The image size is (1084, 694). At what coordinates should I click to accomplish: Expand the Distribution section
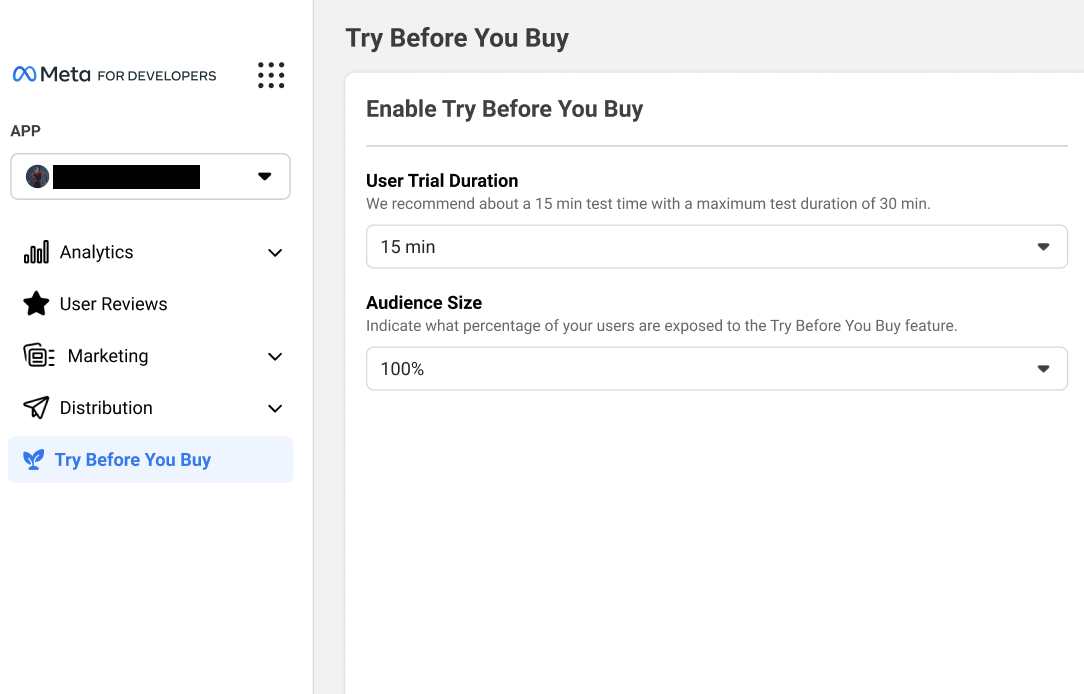point(274,408)
